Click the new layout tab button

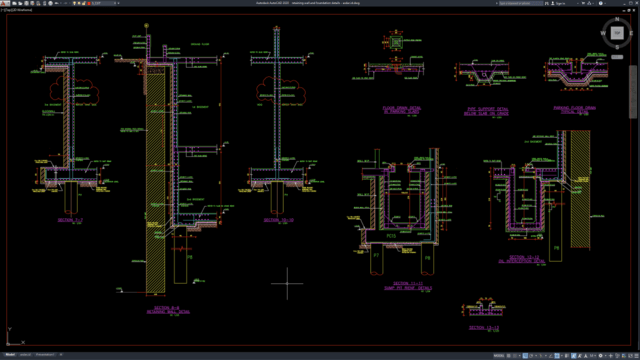coord(61,355)
